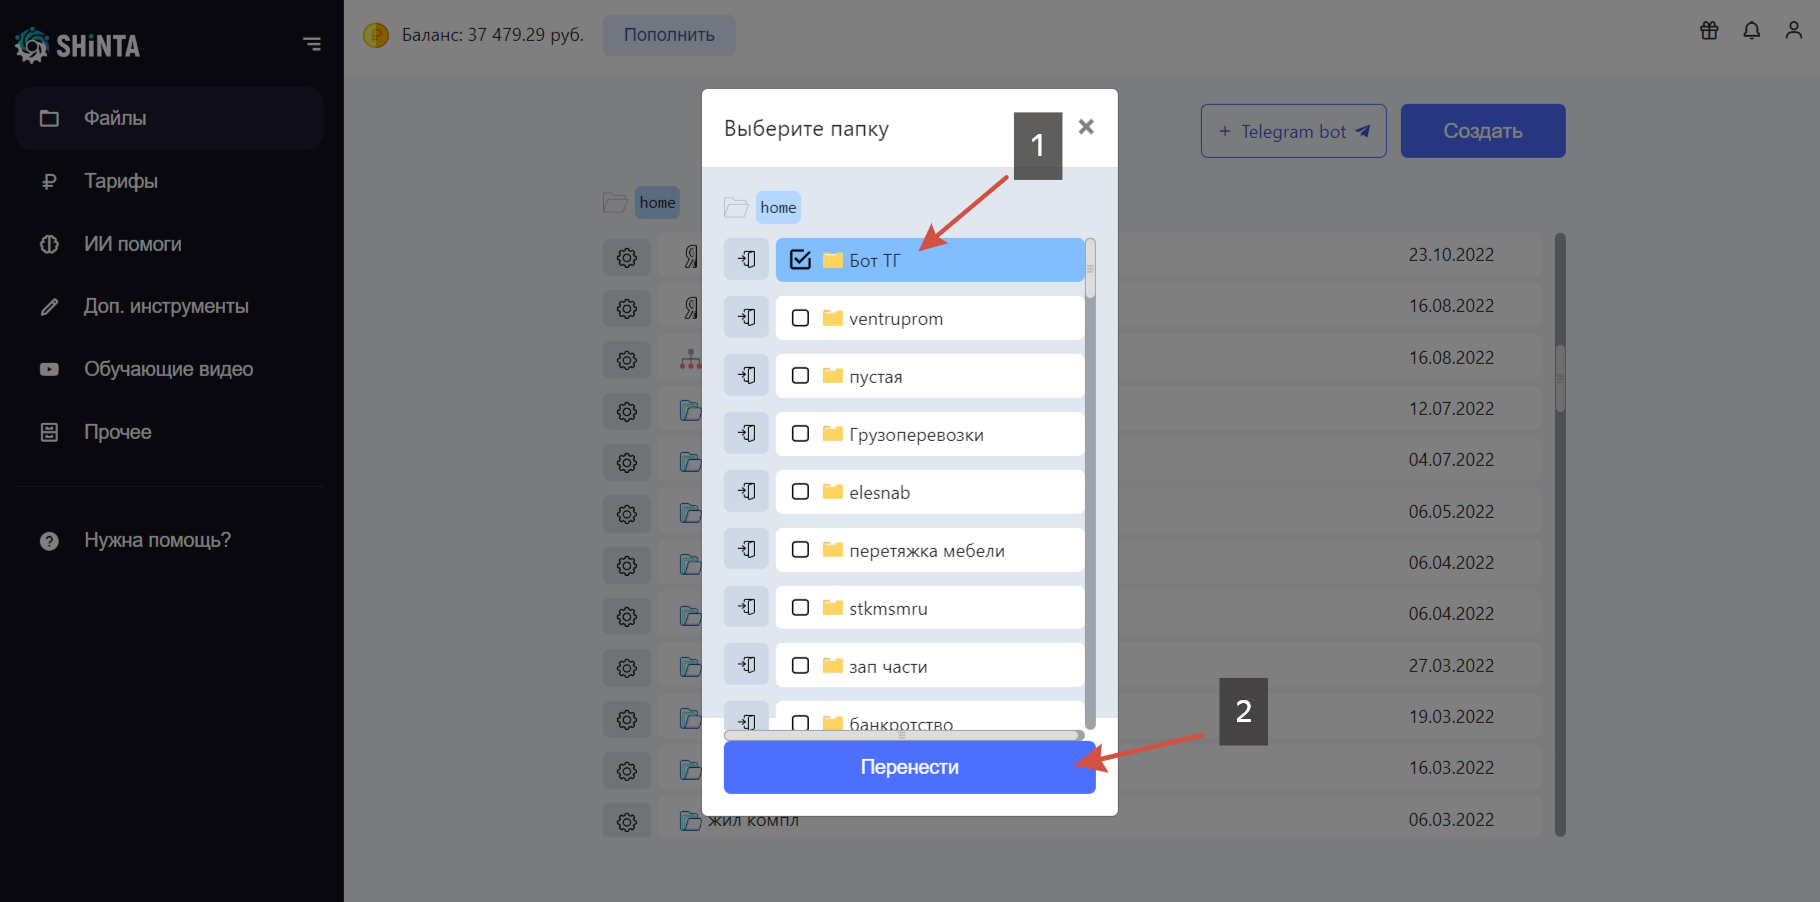The width and height of the screenshot is (1820, 902).
Task: Enter the перетяжка мебели folder via arrow icon
Action: tap(747, 550)
